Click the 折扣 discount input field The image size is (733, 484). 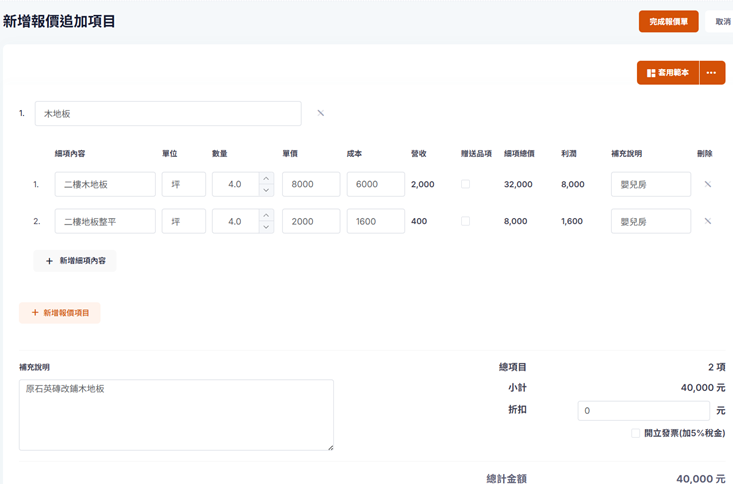coord(643,411)
